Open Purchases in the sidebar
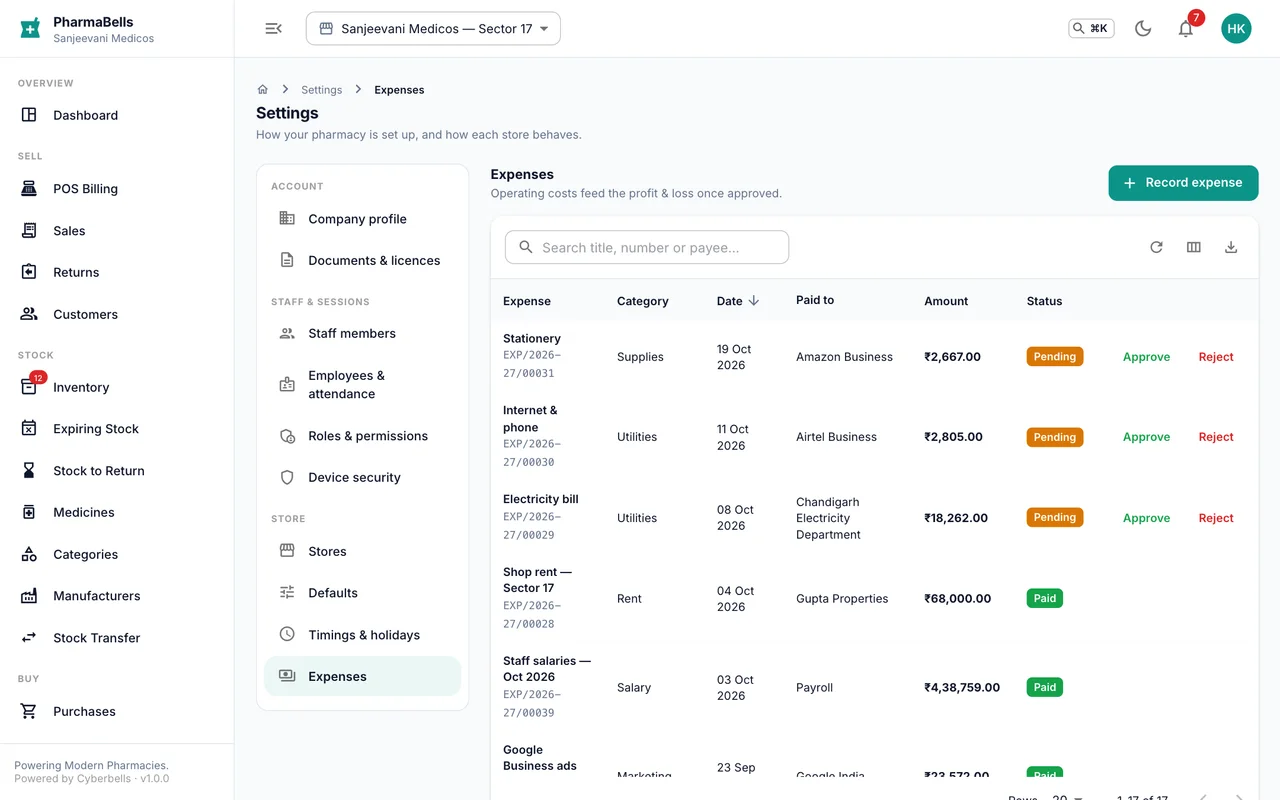The width and height of the screenshot is (1280, 800). point(117,711)
